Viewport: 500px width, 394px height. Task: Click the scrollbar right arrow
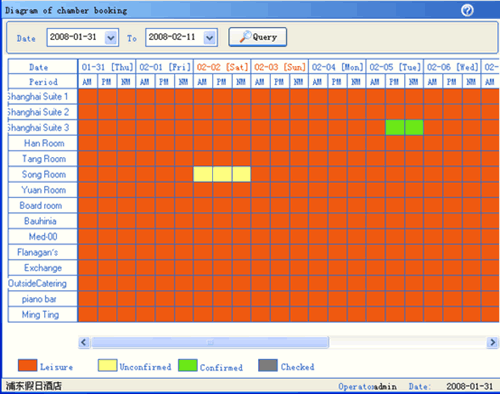click(x=492, y=342)
